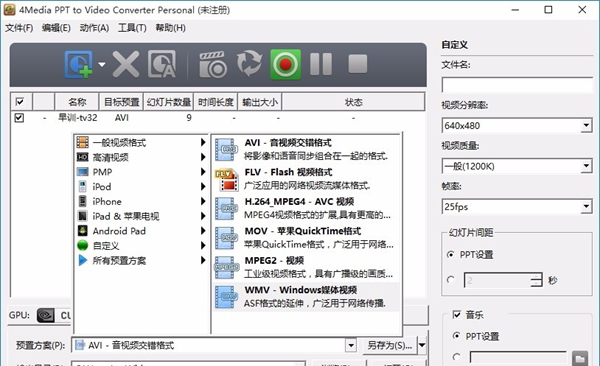The width and height of the screenshot is (600, 366).
Task: Expand the PMP category
Action: [x=141, y=172]
